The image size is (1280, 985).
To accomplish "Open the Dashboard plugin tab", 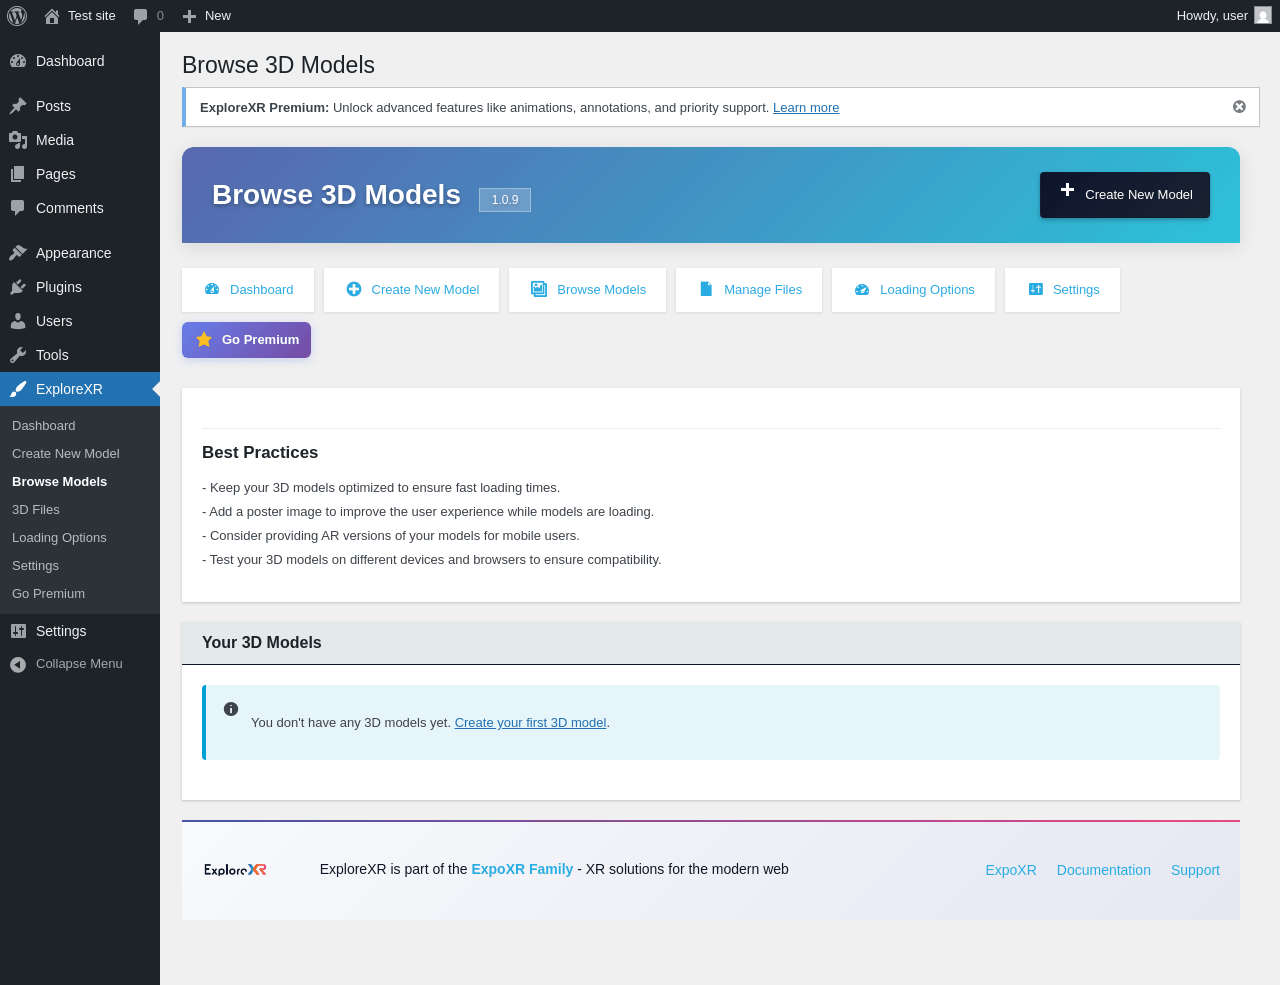I will [x=248, y=290].
